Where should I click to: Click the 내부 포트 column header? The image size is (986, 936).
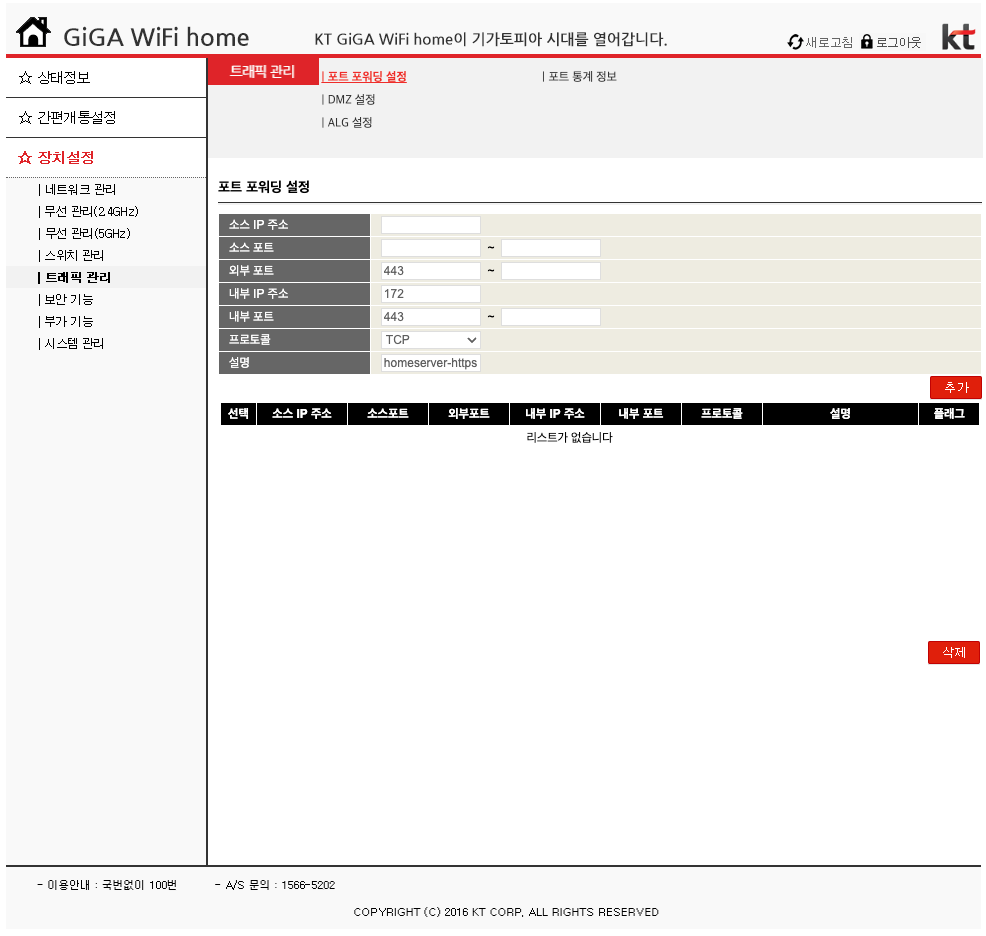click(641, 414)
